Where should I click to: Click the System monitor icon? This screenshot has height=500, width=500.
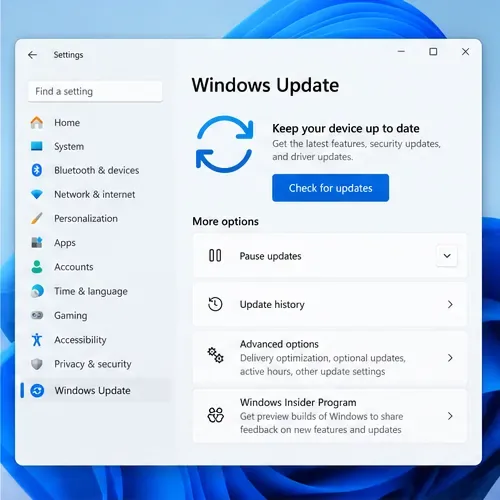(x=37, y=146)
